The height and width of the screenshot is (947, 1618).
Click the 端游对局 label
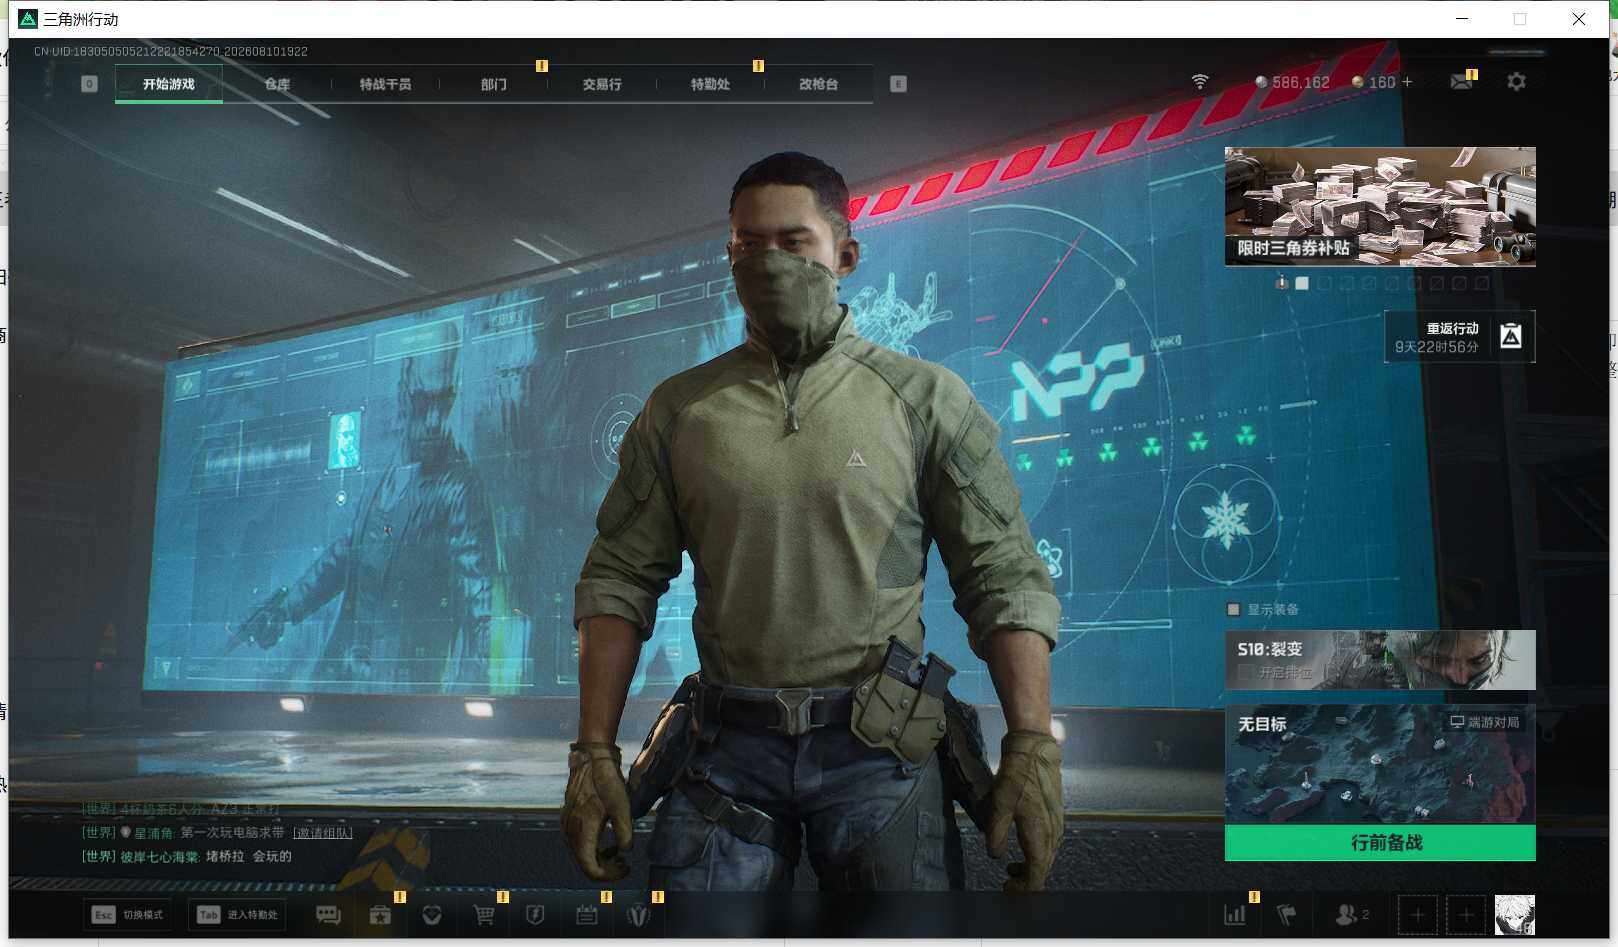point(1485,722)
